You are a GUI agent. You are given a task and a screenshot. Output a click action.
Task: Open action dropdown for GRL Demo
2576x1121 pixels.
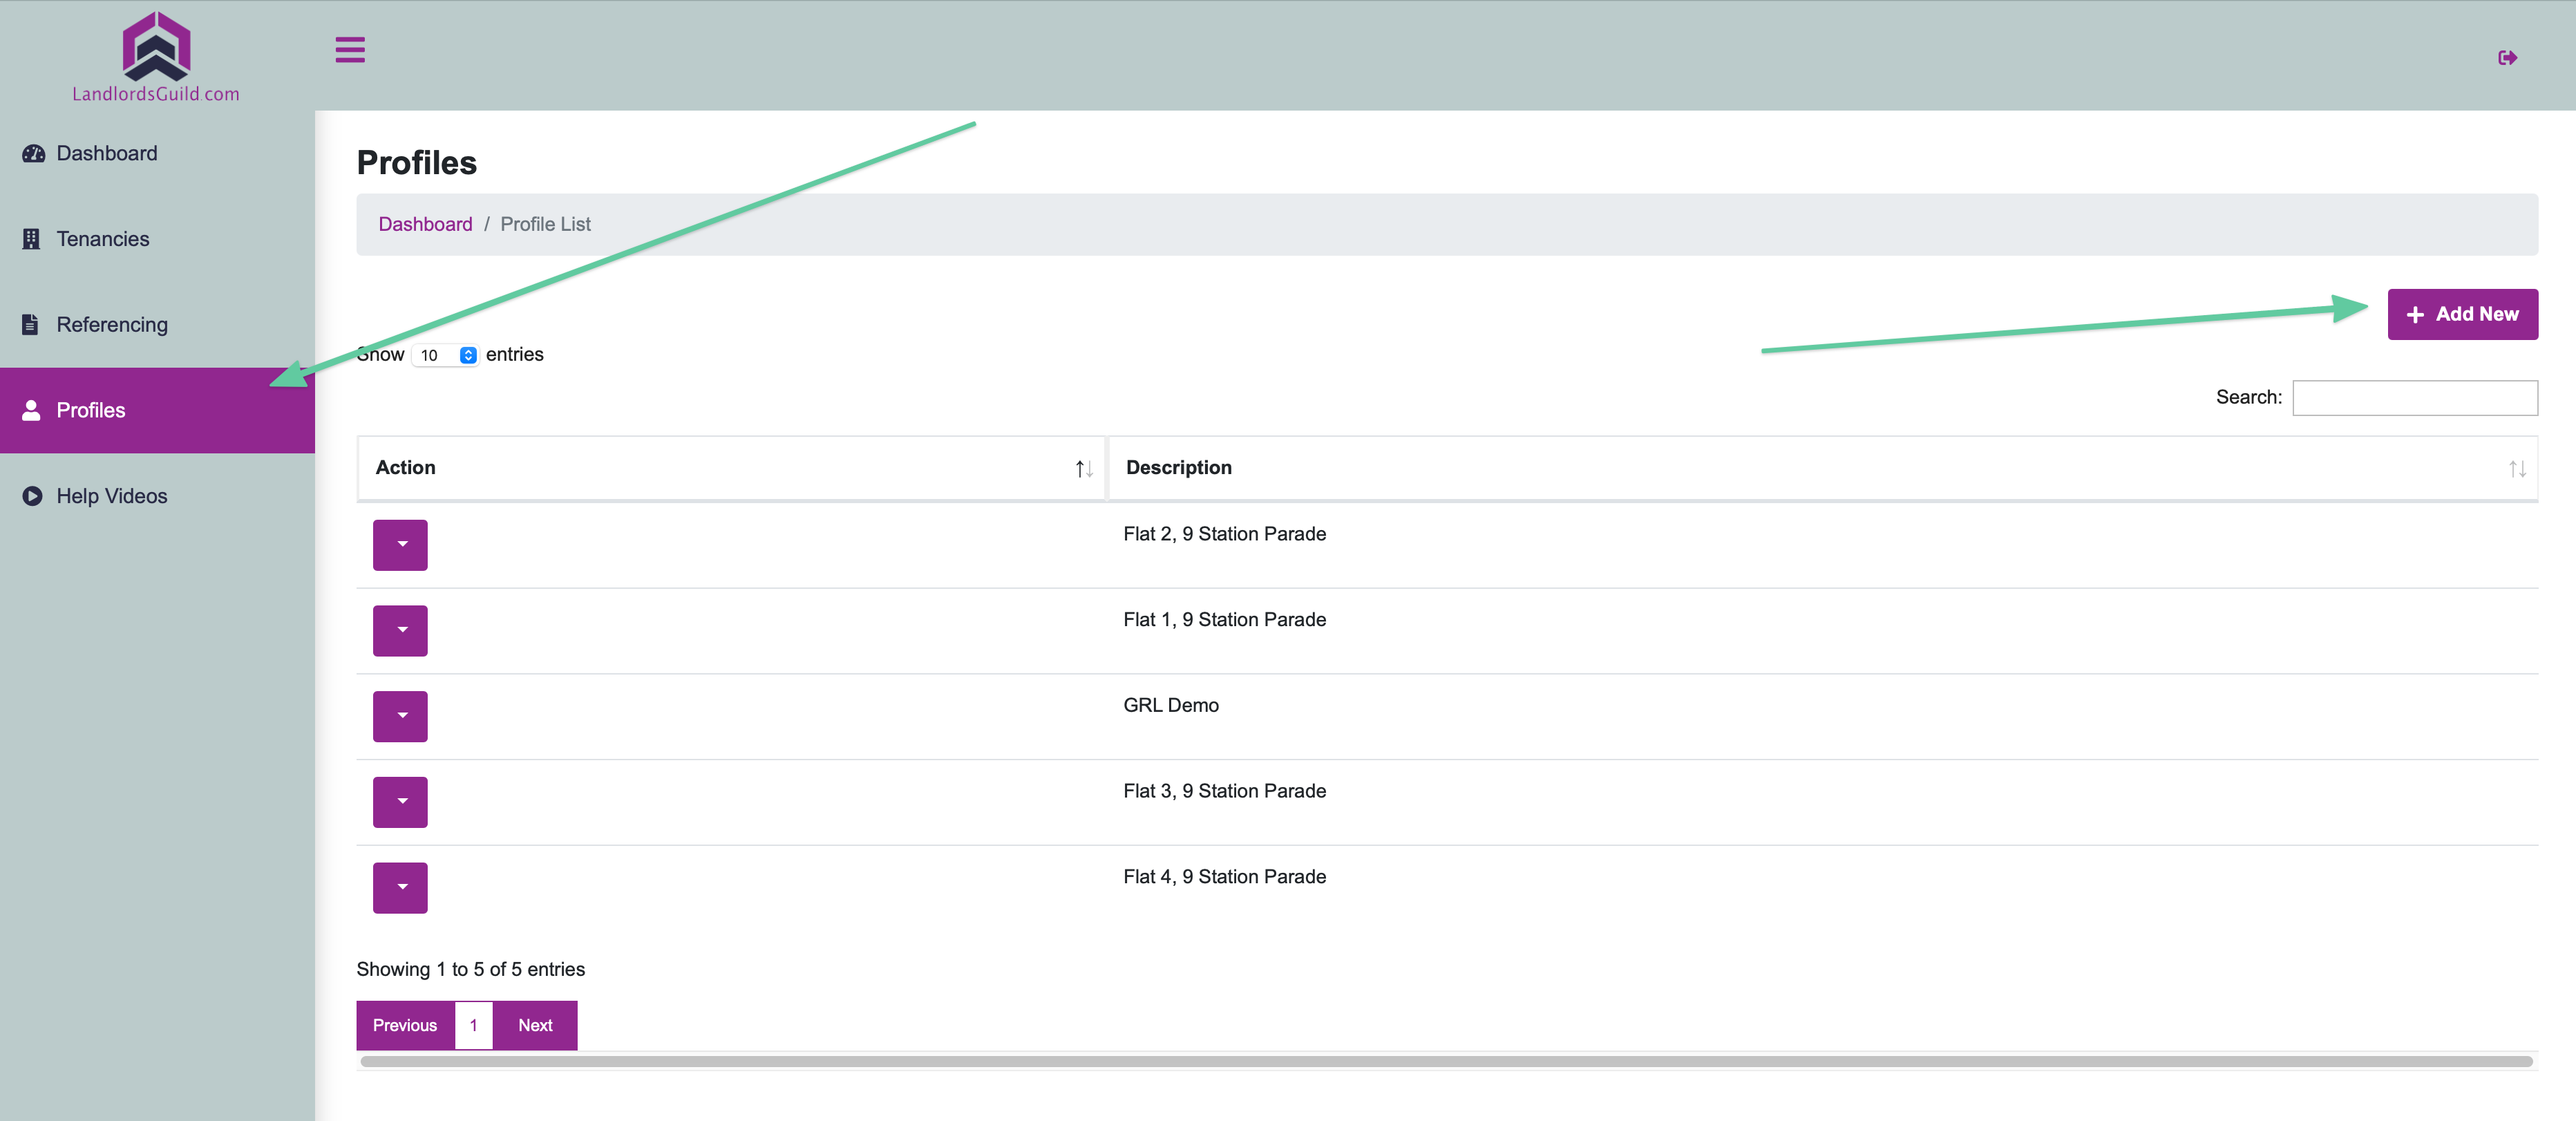400,716
